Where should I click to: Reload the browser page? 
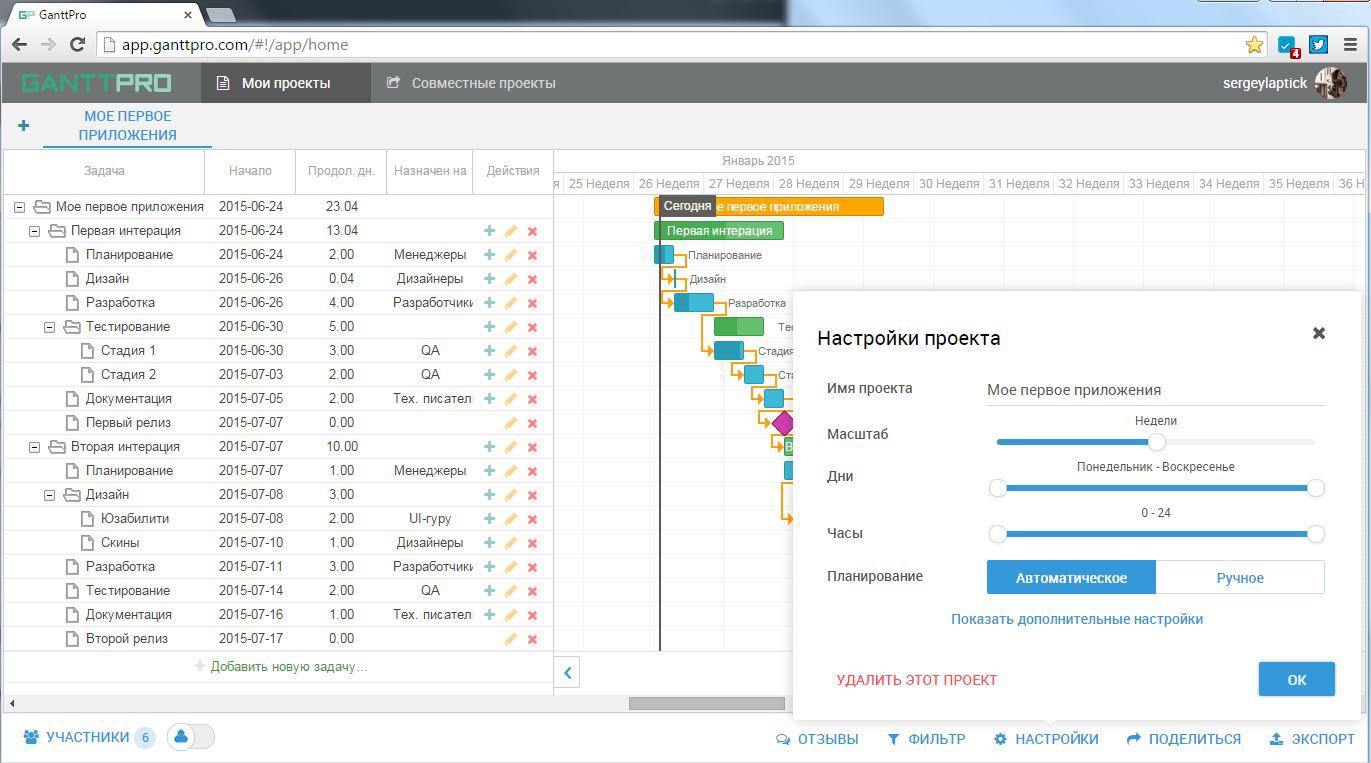[77, 45]
